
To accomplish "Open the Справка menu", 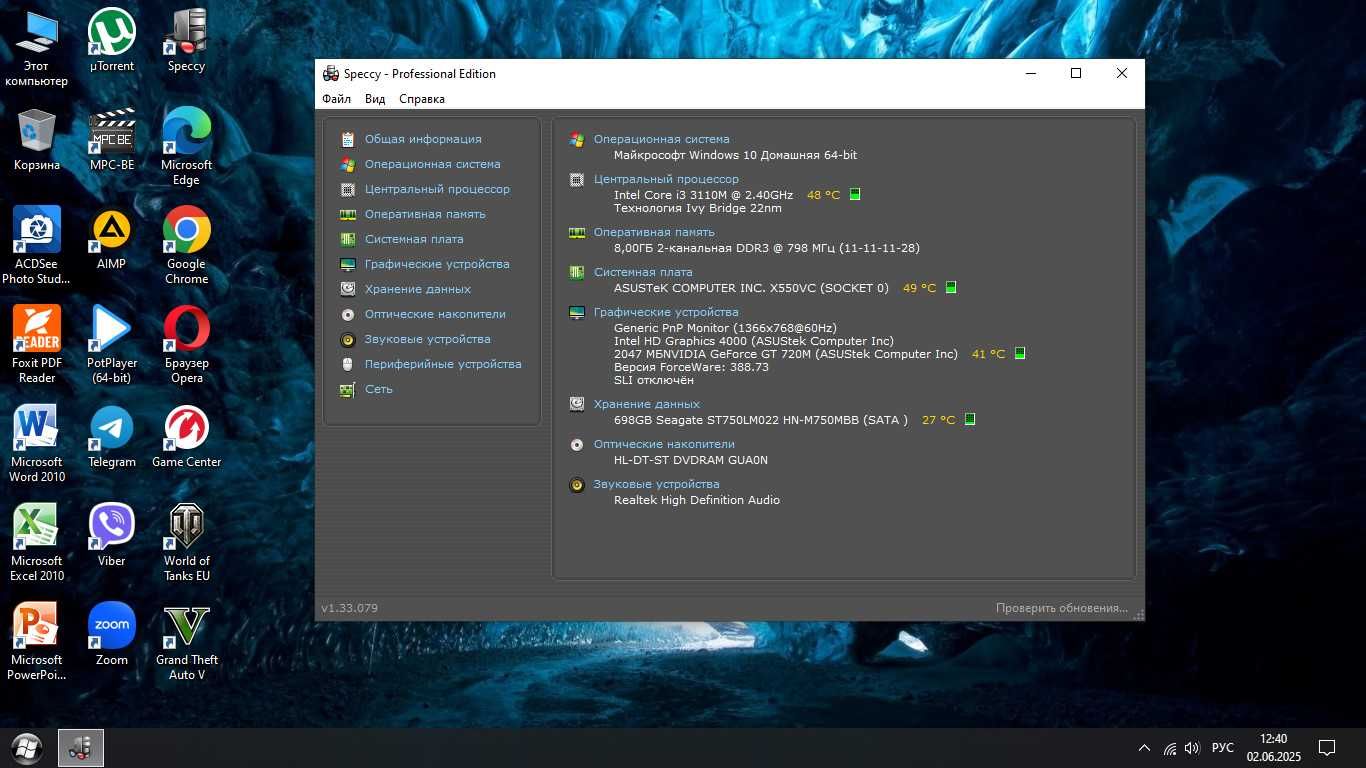I will coord(422,99).
